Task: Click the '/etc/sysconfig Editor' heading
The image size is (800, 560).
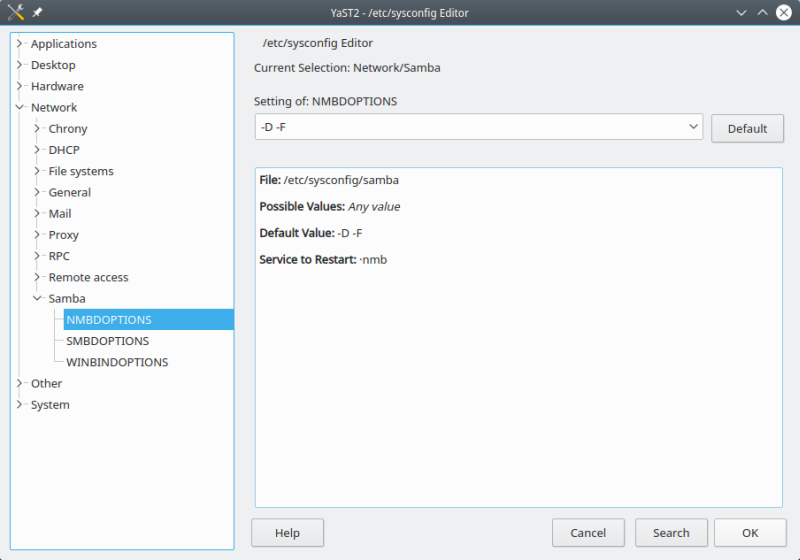Action: click(317, 43)
